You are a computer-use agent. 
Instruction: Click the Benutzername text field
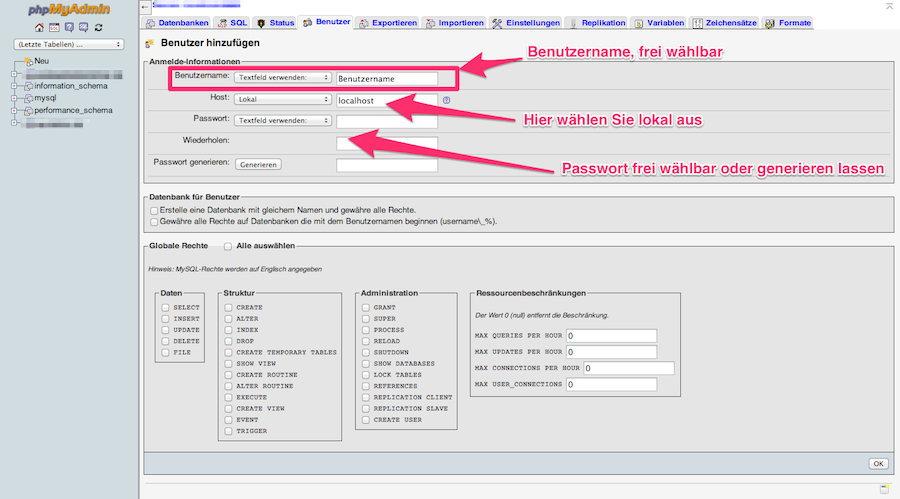click(x=387, y=78)
